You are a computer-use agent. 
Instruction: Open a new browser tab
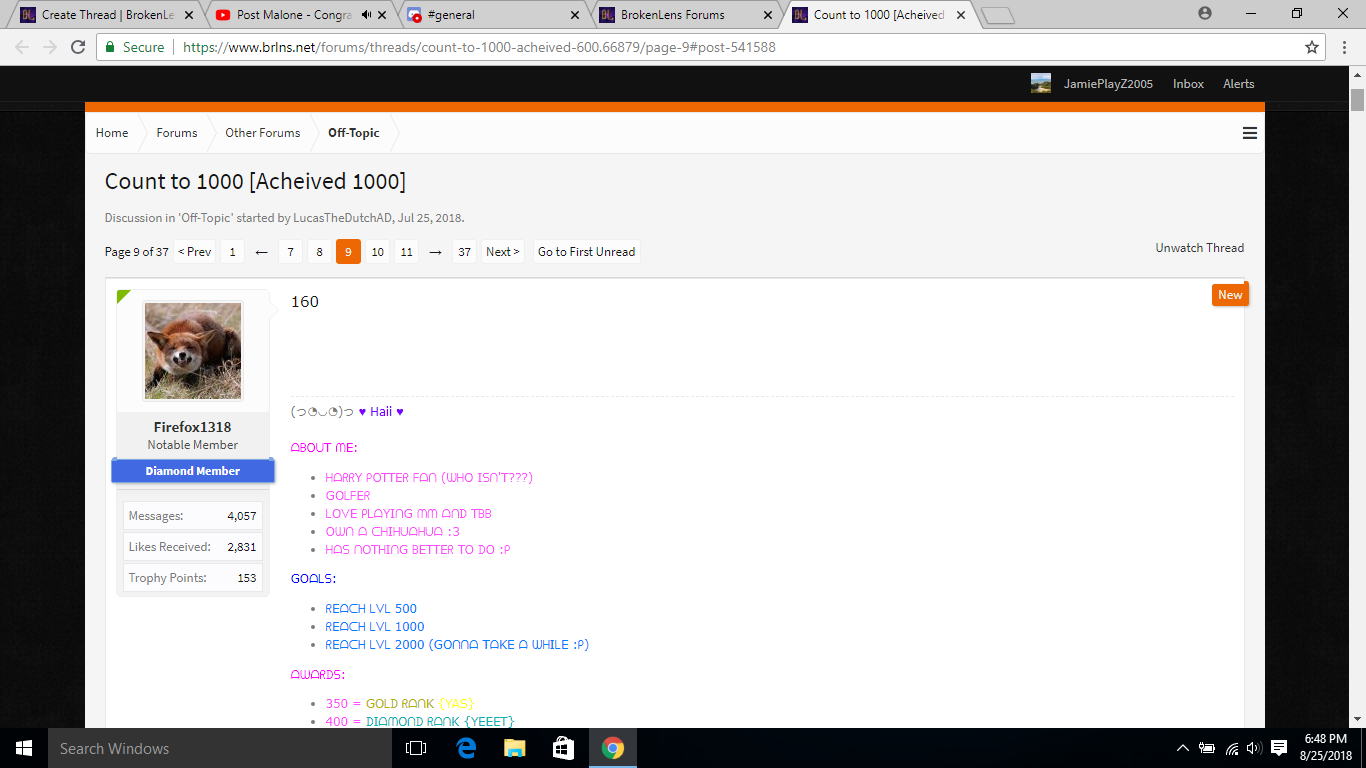998,16
